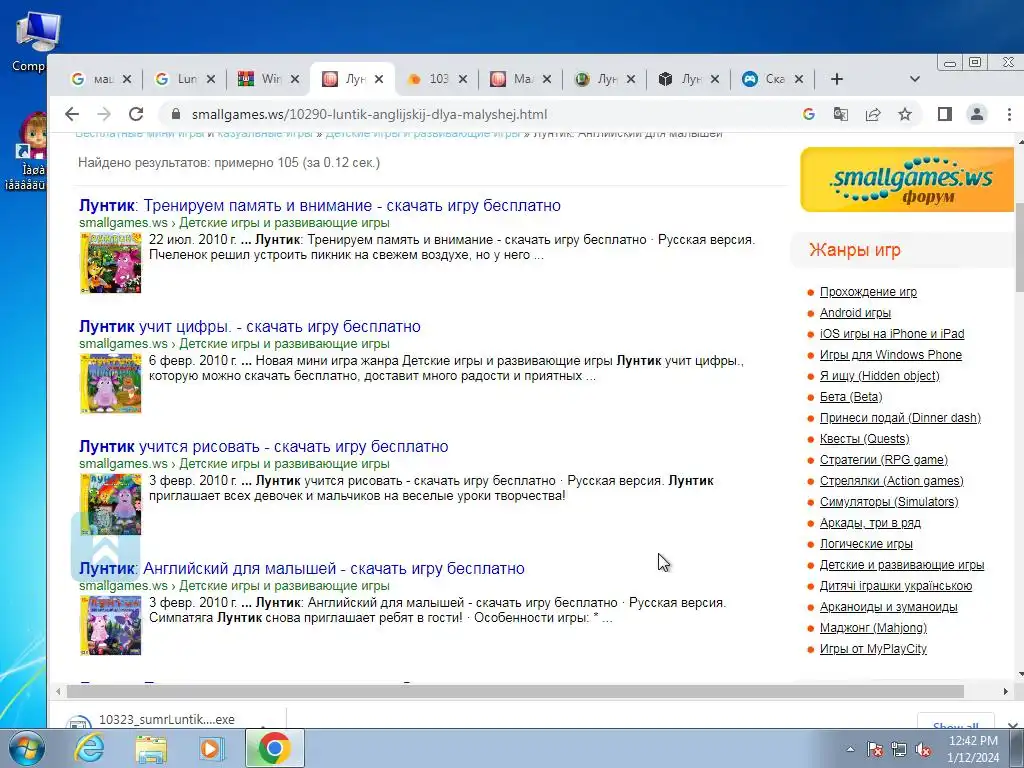The height and width of the screenshot is (768, 1024).
Task: Open 'Игры для Windows Phone' link
Action: point(891,355)
